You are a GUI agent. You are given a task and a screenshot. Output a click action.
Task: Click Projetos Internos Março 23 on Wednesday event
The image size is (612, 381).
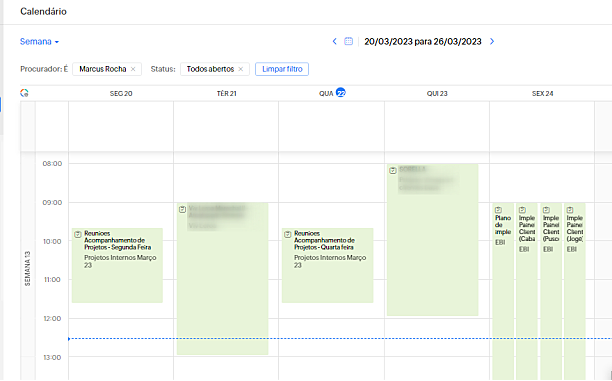pyautogui.click(x=330, y=261)
